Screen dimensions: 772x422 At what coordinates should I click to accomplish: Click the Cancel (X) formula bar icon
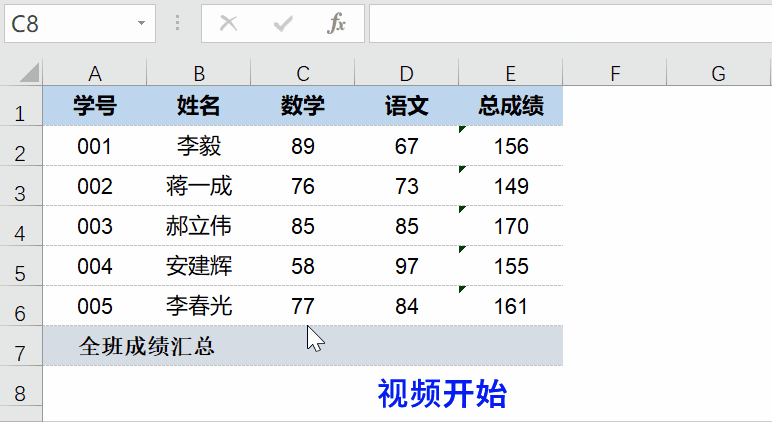click(x=228, y=23)
